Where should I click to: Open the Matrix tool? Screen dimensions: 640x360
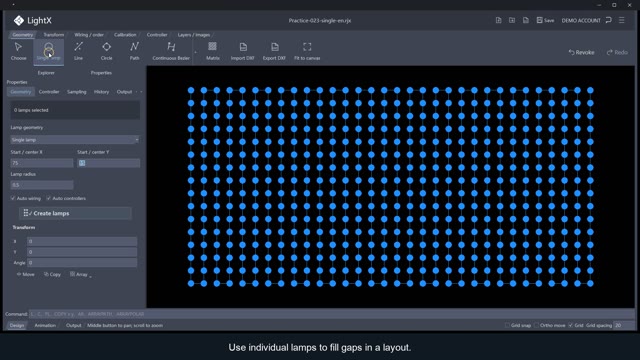(213, 51)
